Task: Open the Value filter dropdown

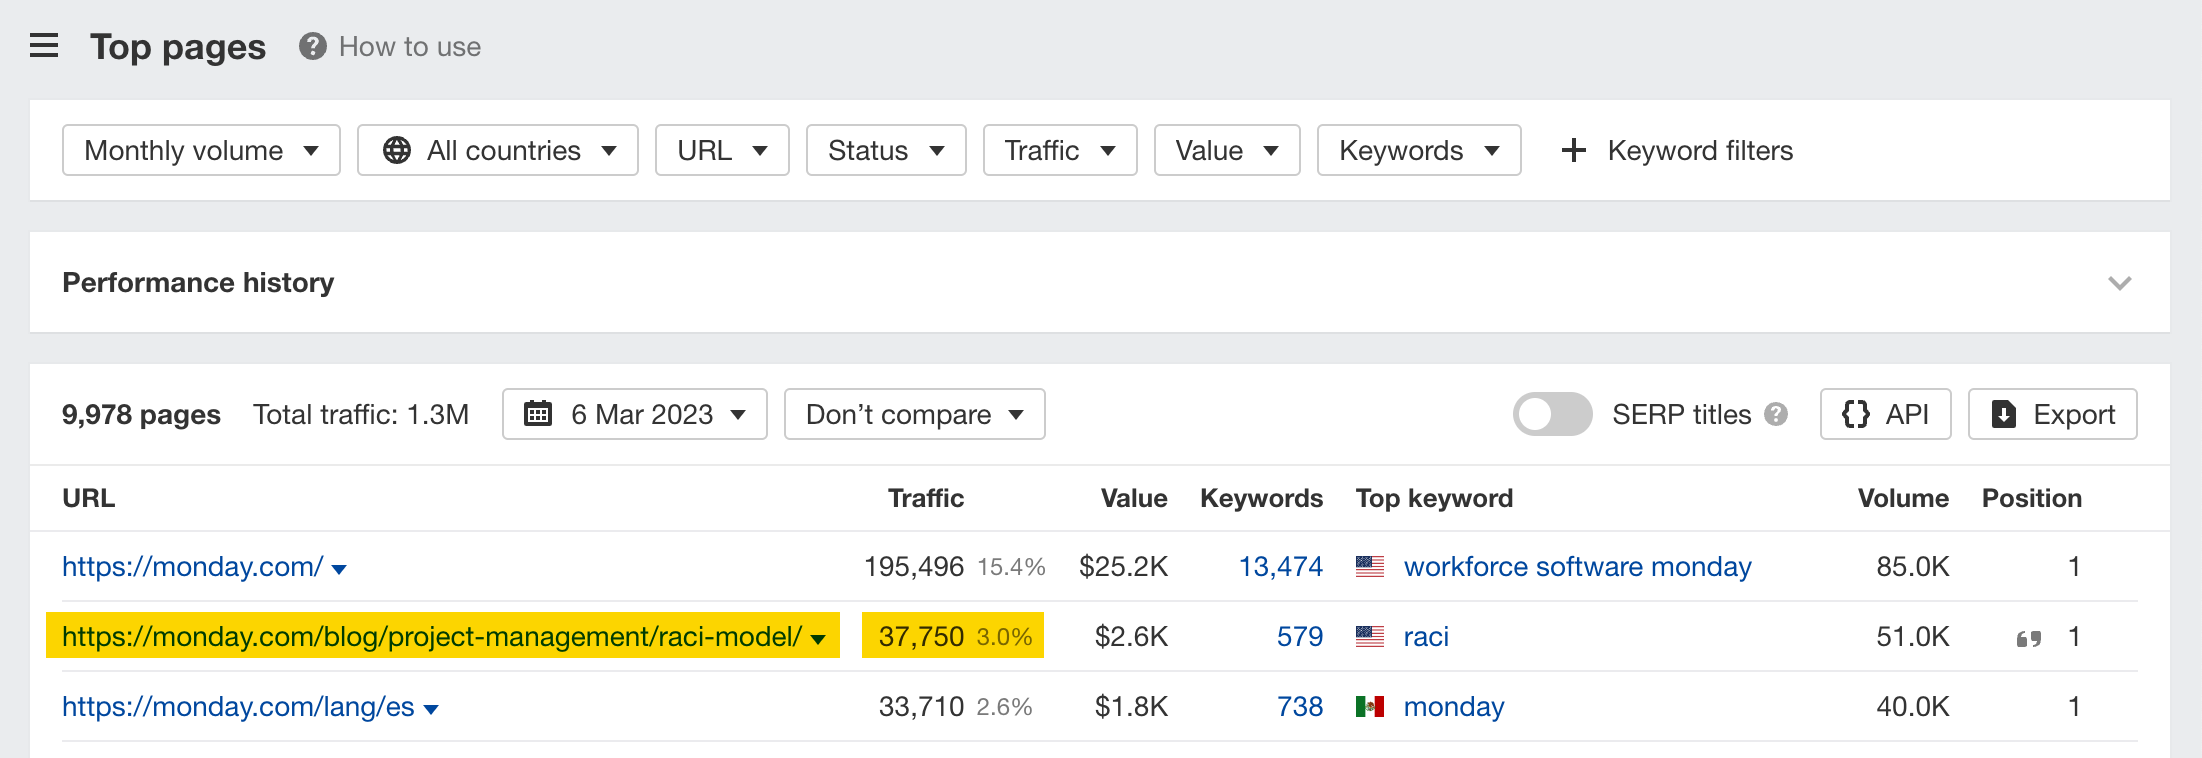Action: click(x=1227, y=150)
